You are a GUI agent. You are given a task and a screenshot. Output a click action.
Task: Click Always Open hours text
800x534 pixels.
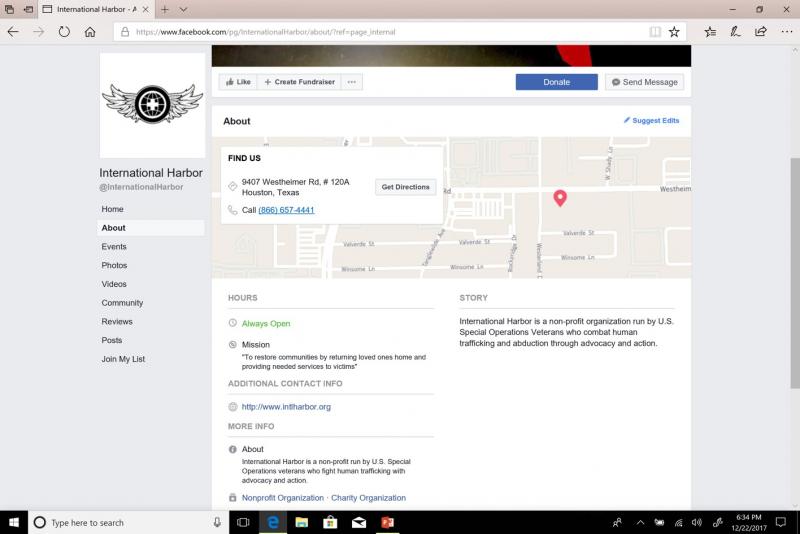pos(266,323)
